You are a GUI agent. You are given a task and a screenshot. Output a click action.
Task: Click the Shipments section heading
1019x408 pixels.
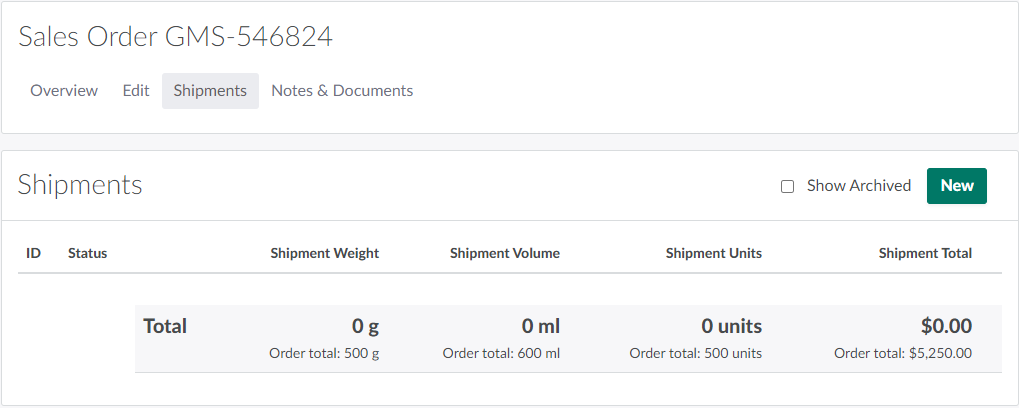tap(80, 185)
